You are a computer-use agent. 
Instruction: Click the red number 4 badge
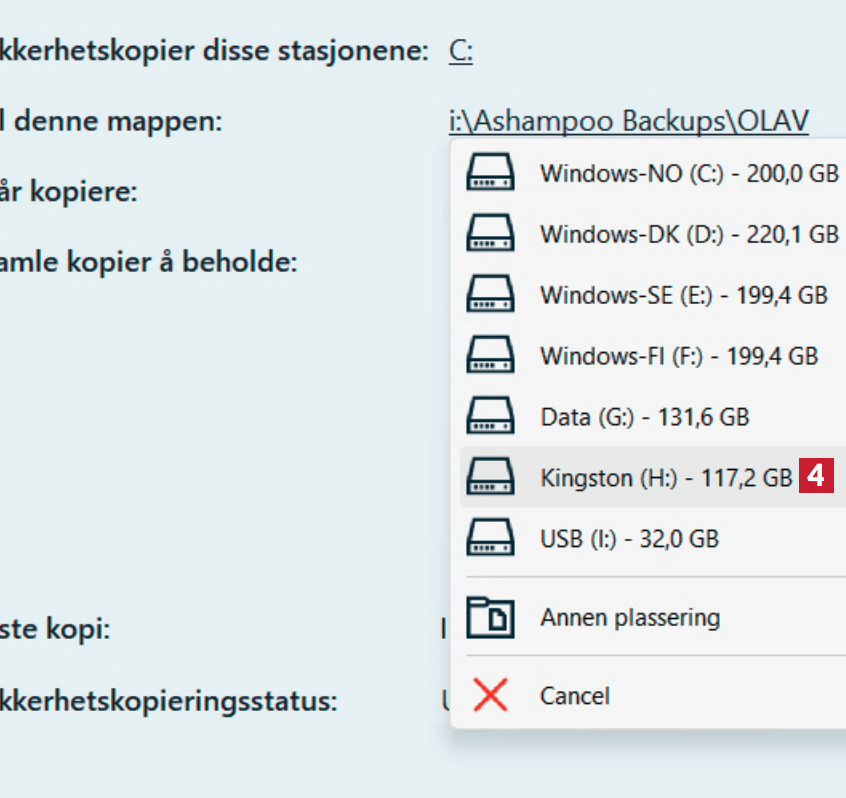(816, 477)
